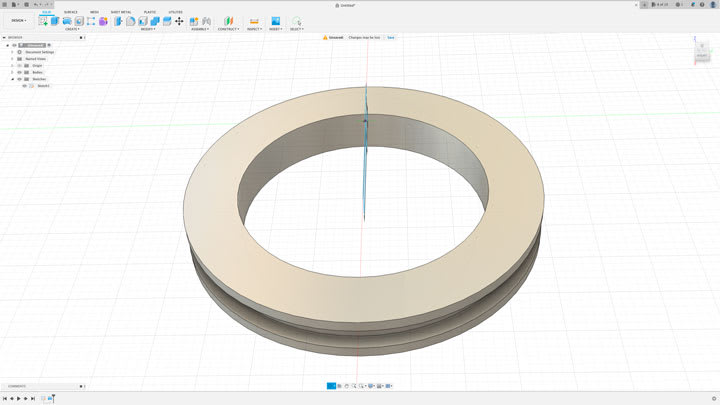Screen dimensions: 720x405
Task: Switch to the Utilities tab
Action: point(175,12)
